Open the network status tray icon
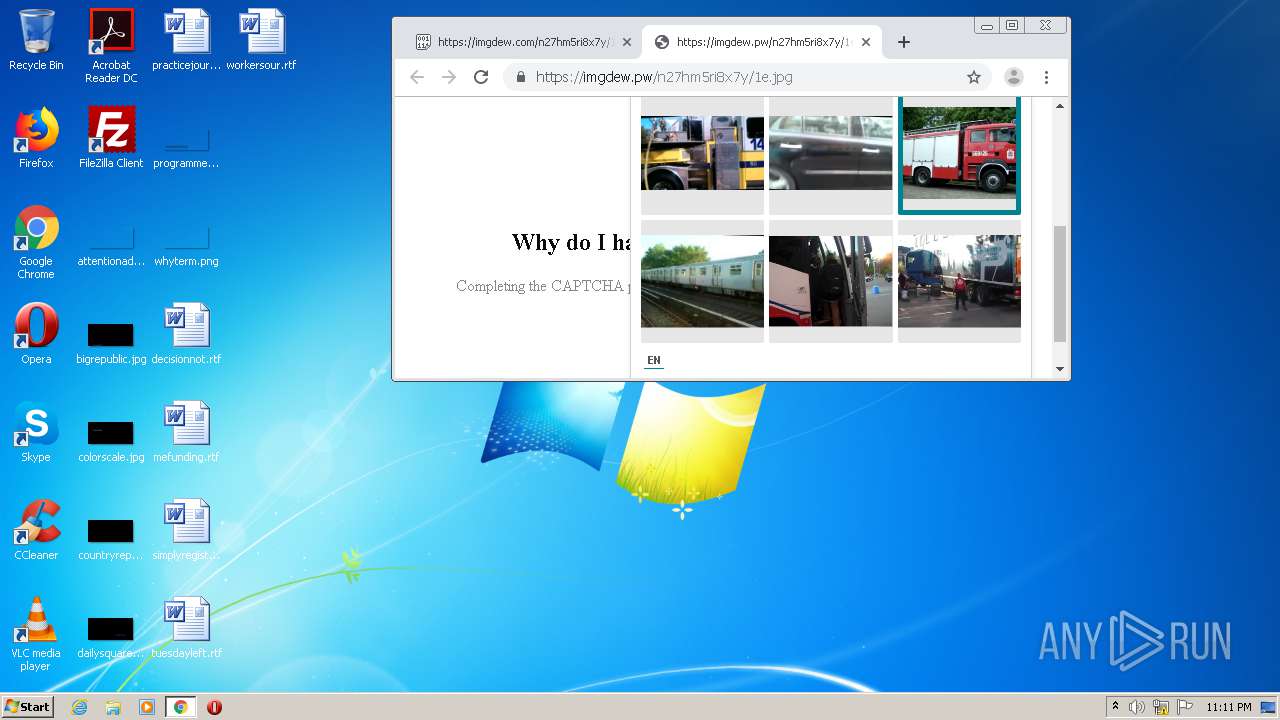This screenshot has width=1280, height=720. pyautogui.click(x=1161, y=707)
